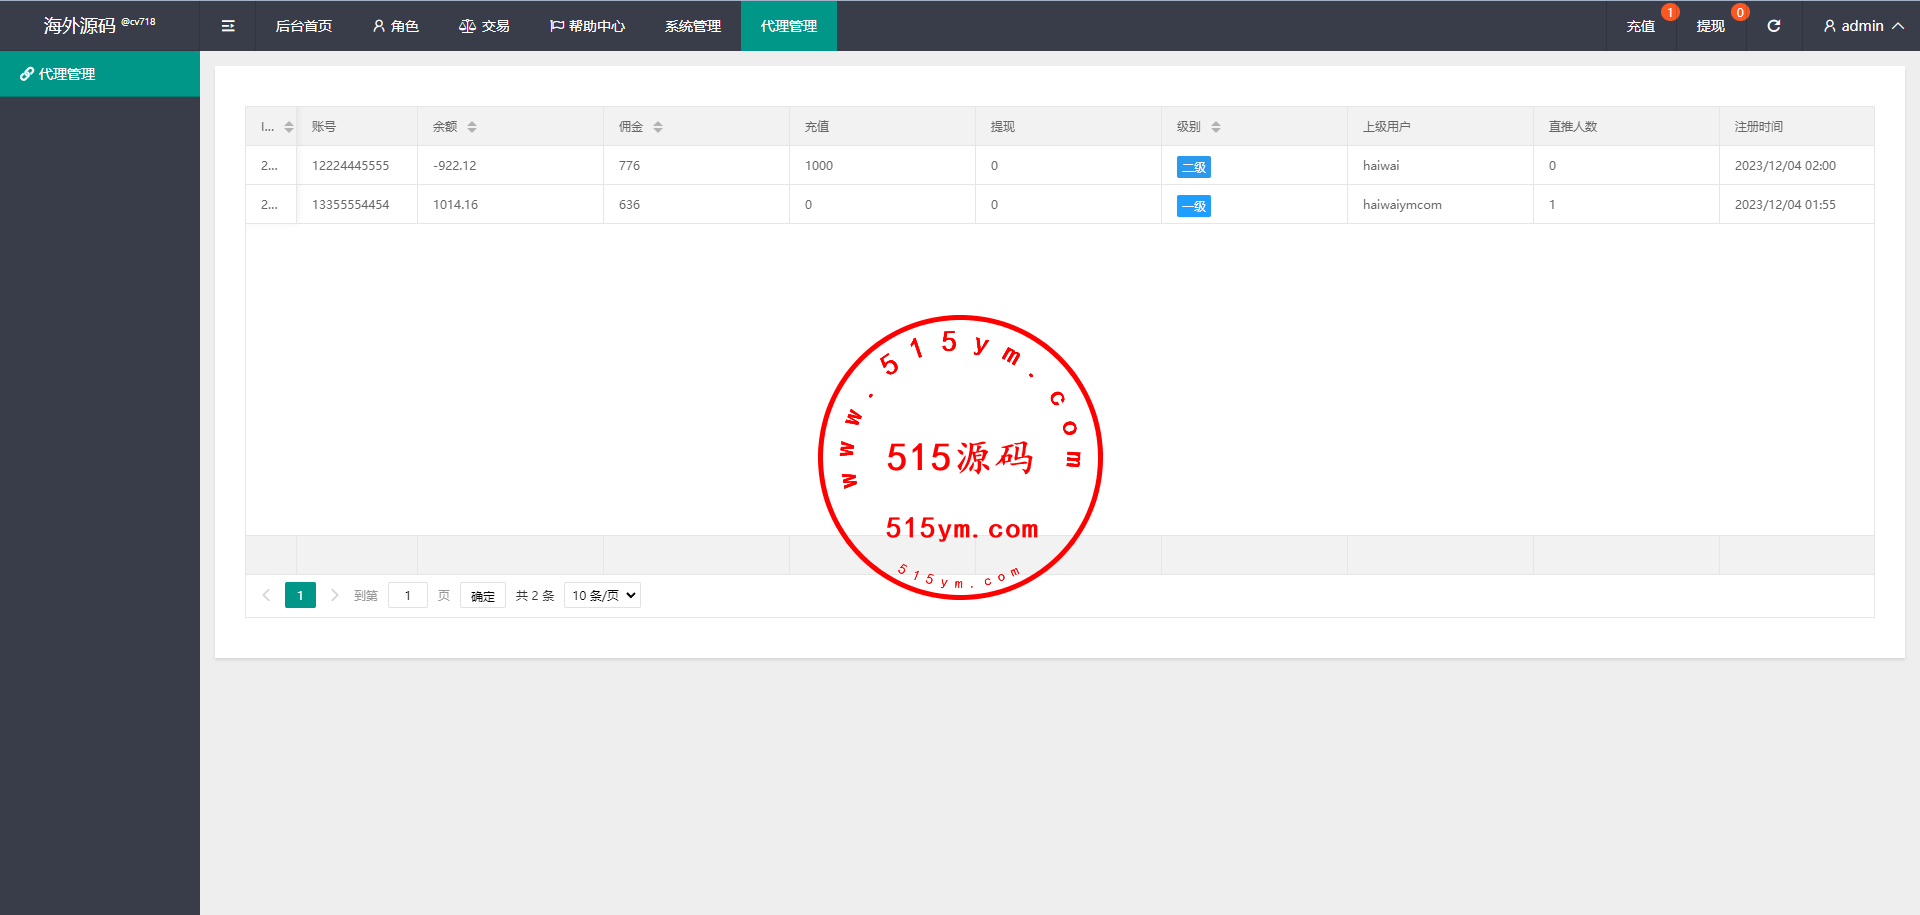
Task: Sort by the first ID column arrows
Action: (289, 127)
